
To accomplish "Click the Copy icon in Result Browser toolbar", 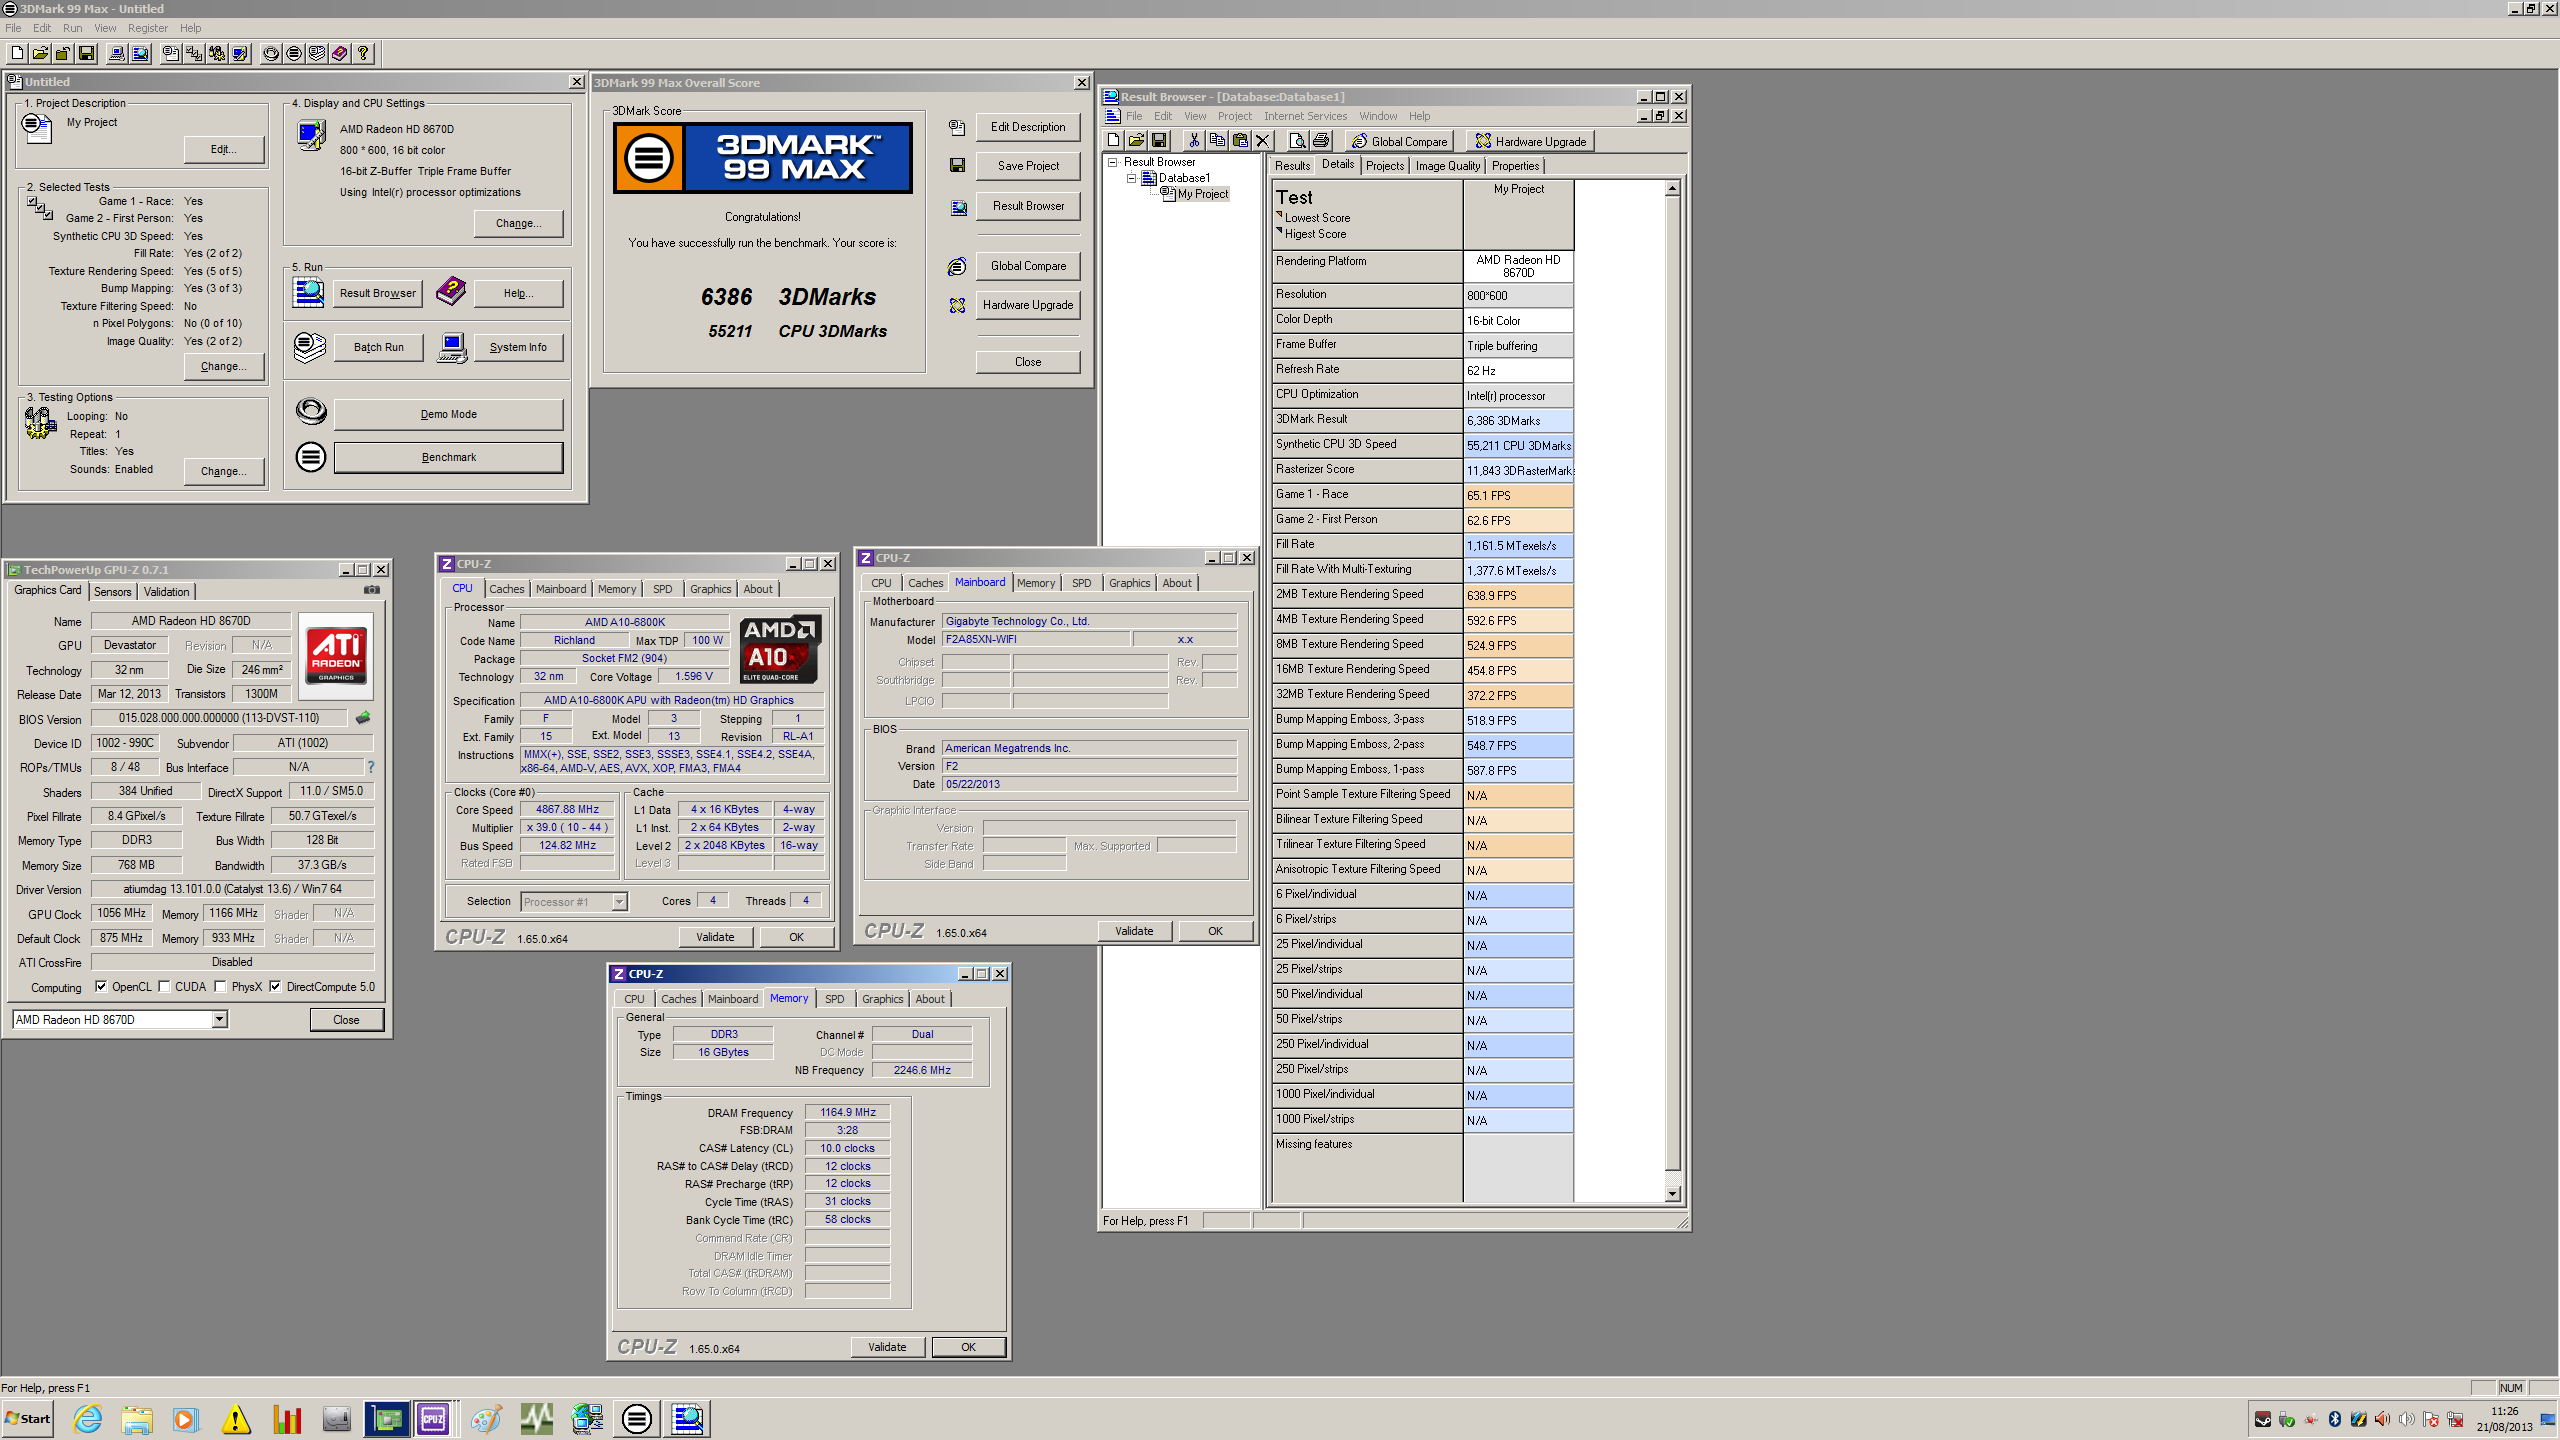I will [1217, 141].
